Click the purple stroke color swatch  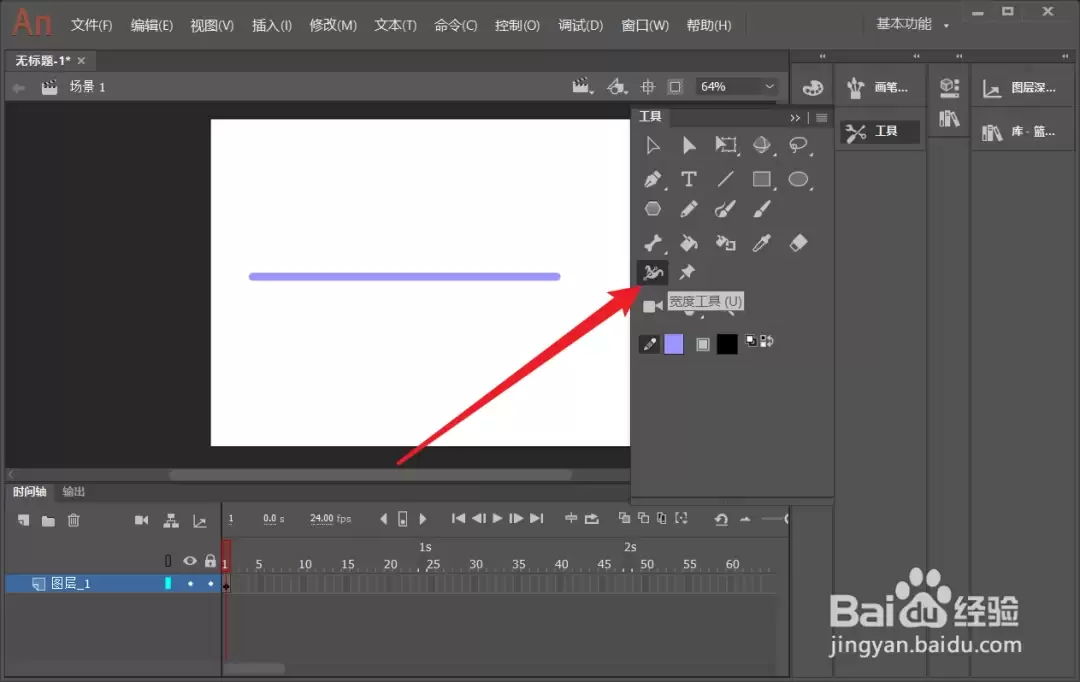pos(674,344)
